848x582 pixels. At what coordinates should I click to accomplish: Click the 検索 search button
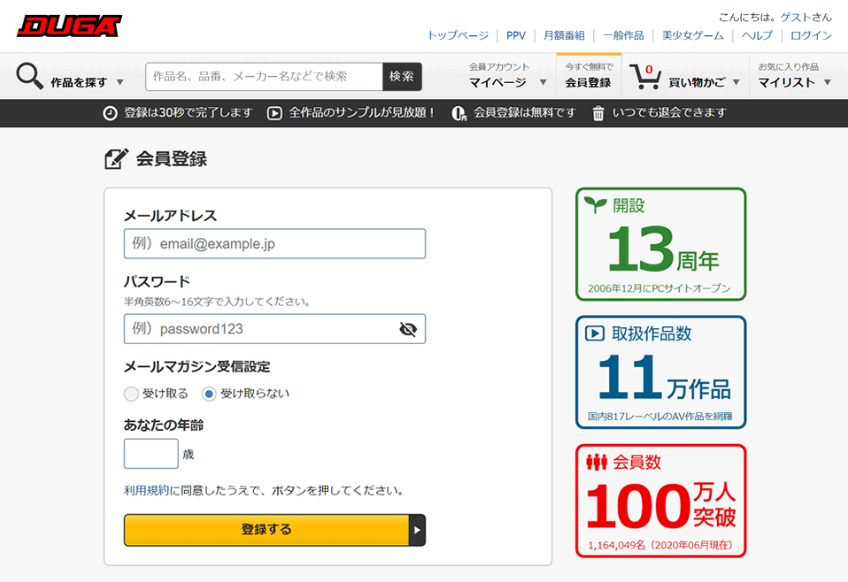(402, 77)
